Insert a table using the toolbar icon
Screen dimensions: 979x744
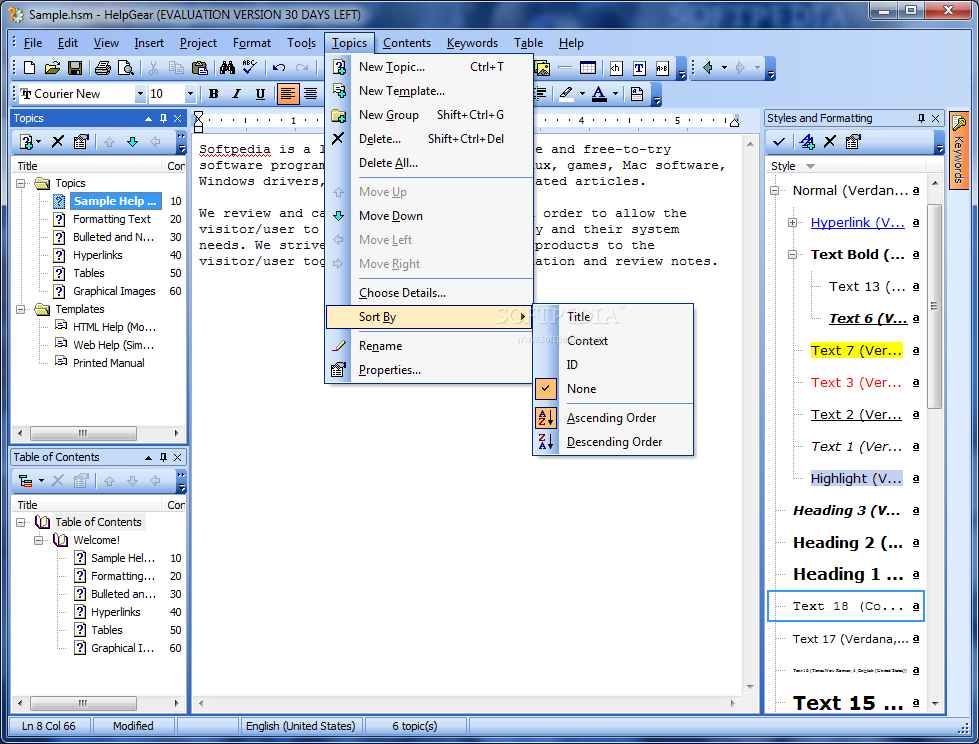(x=588, y=68)
